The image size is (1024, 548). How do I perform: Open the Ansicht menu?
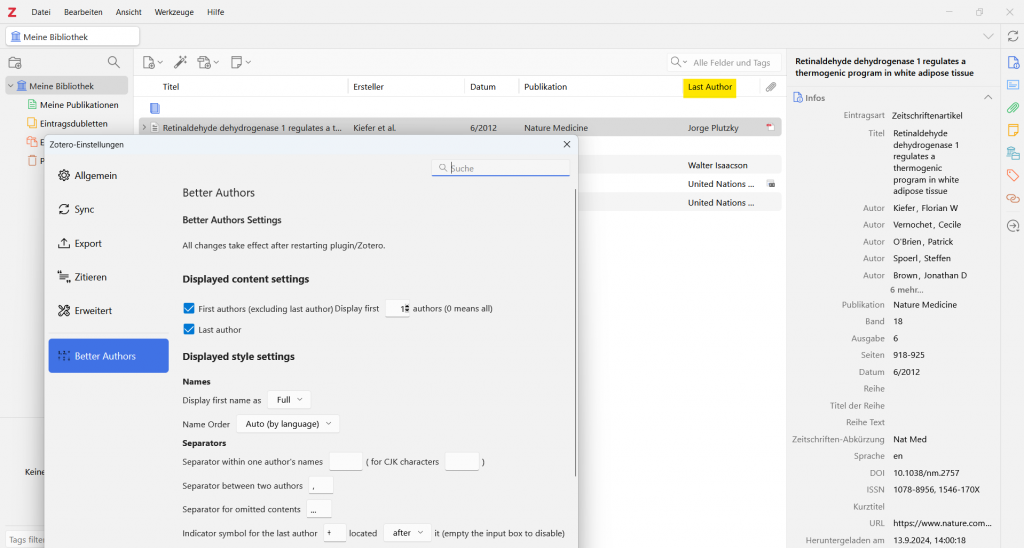pyautogui.click(x=129, y=12)
